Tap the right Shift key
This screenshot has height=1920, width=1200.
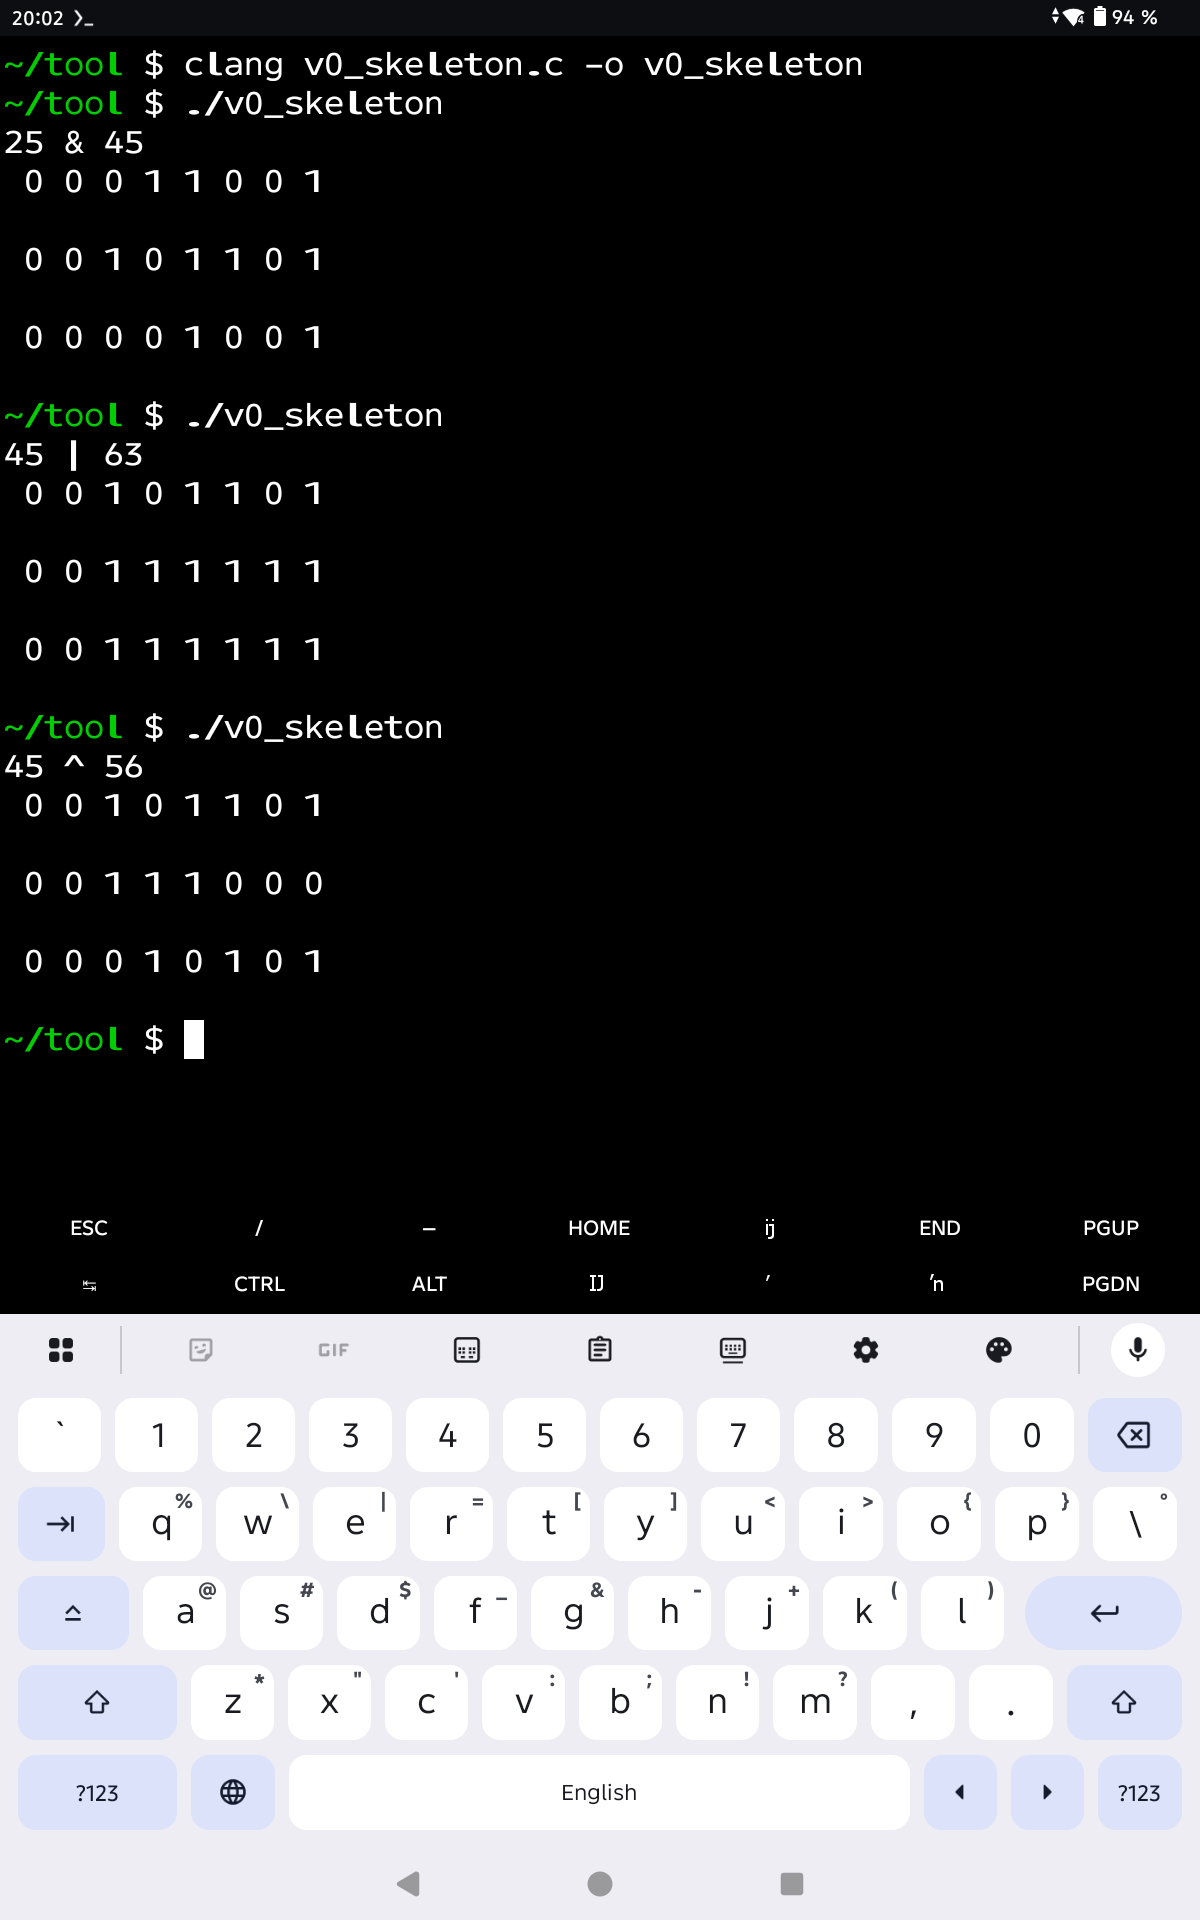pos(1124,1702)
